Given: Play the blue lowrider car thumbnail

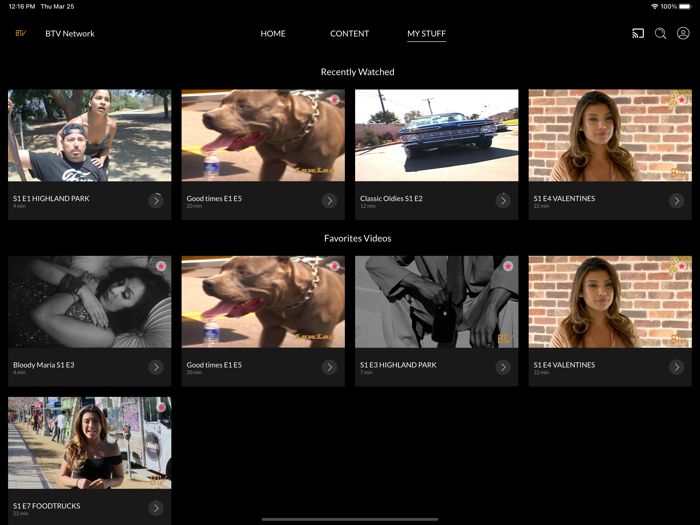Looking at the screenshot, I should coord(437,135).
